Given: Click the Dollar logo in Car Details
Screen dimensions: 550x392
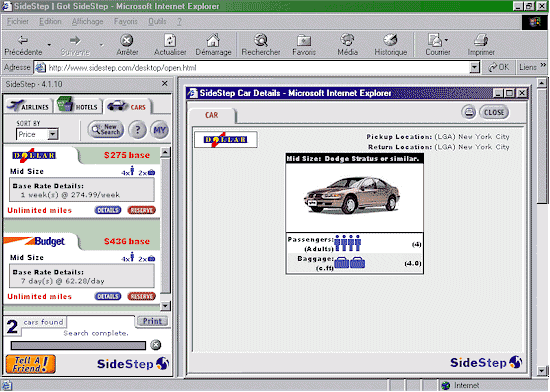Looking at the screenshot, I should point(226,140).
